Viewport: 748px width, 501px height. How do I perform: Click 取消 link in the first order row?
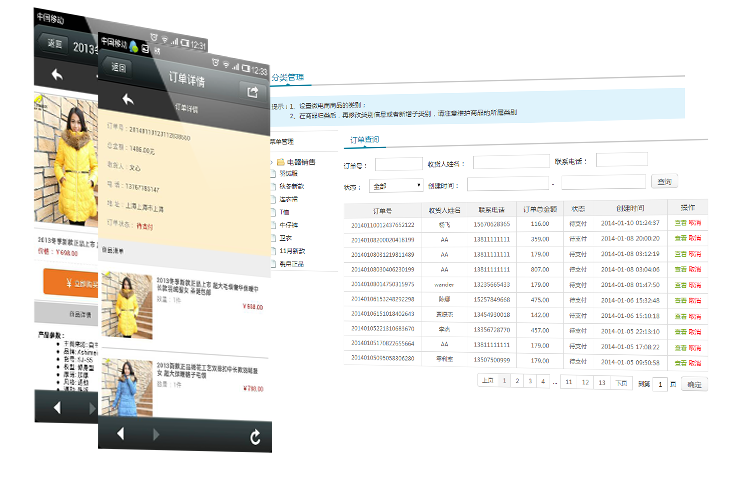pyautogui.click(x=695, y=223)
